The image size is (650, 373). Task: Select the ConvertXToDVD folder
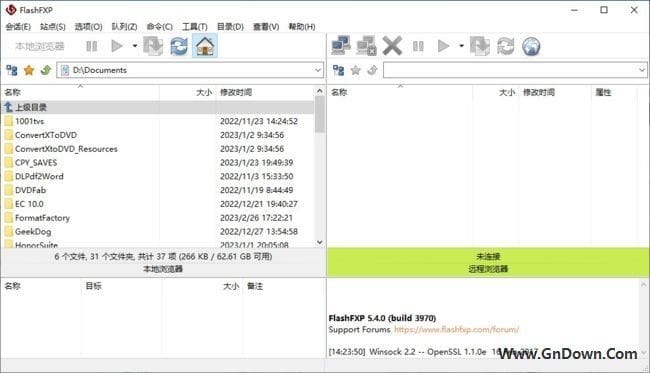point(158,135)
